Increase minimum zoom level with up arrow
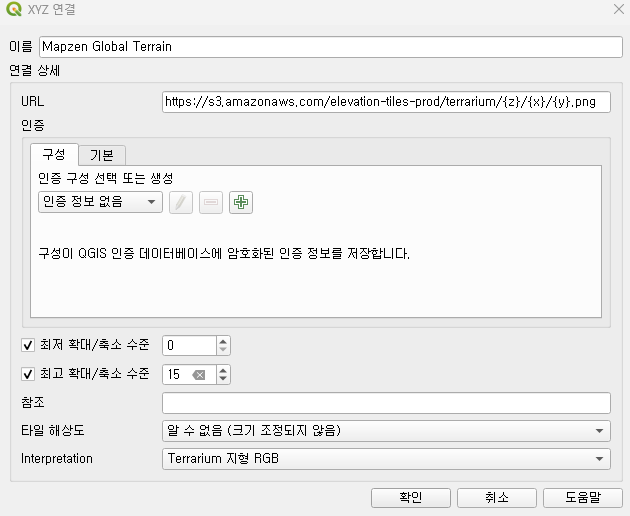 223,341
